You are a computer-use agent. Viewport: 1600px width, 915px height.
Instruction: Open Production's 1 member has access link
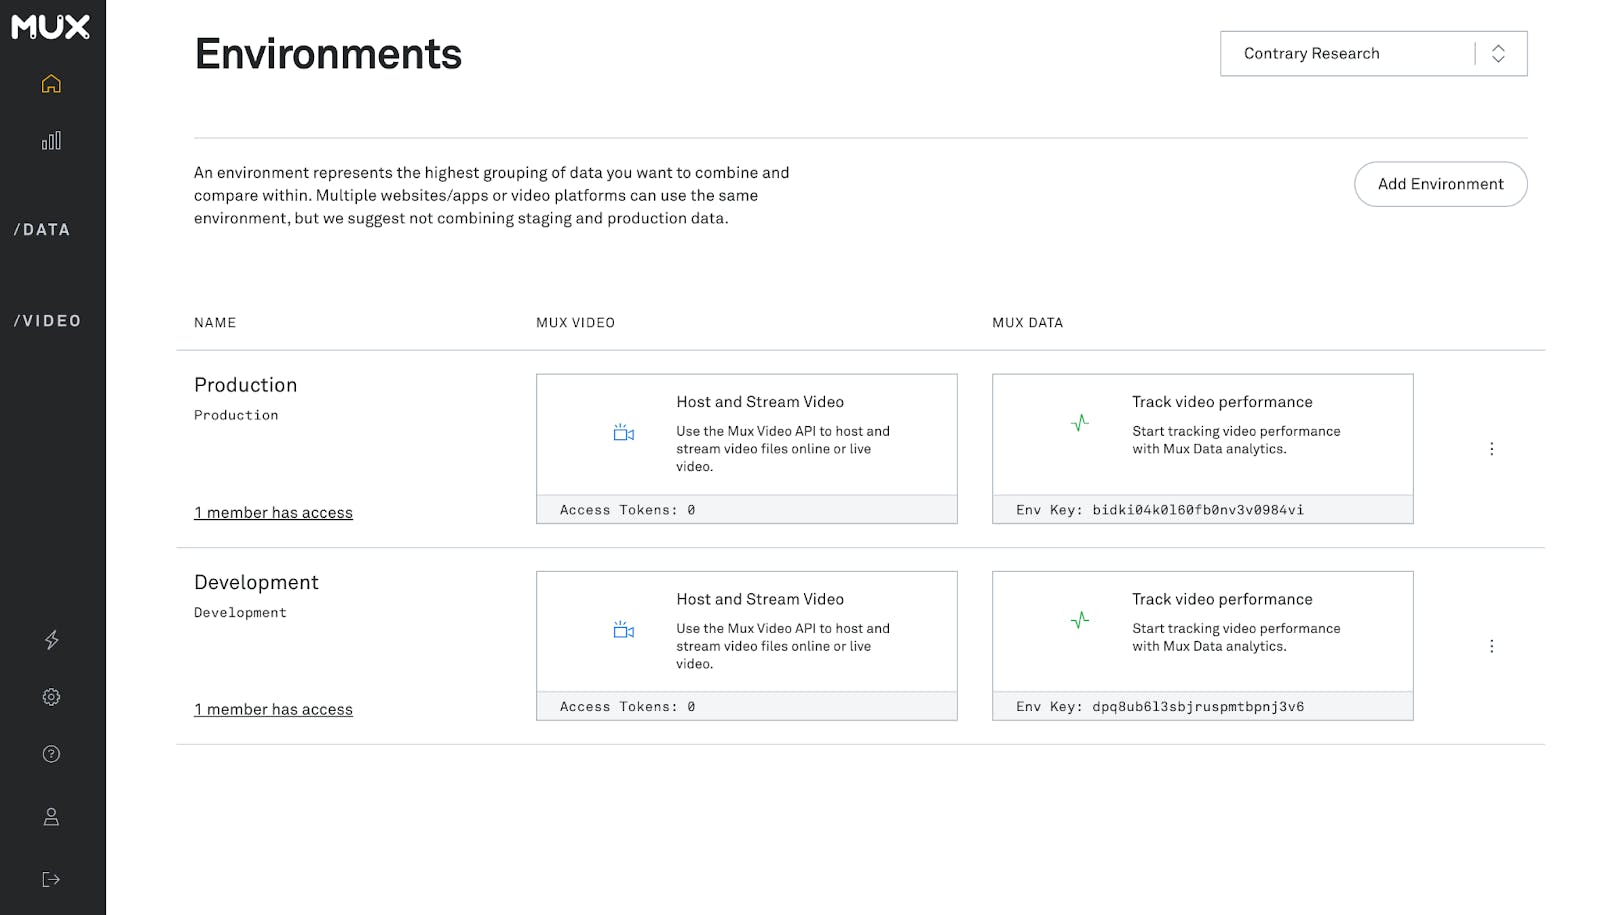coord(273,513)
